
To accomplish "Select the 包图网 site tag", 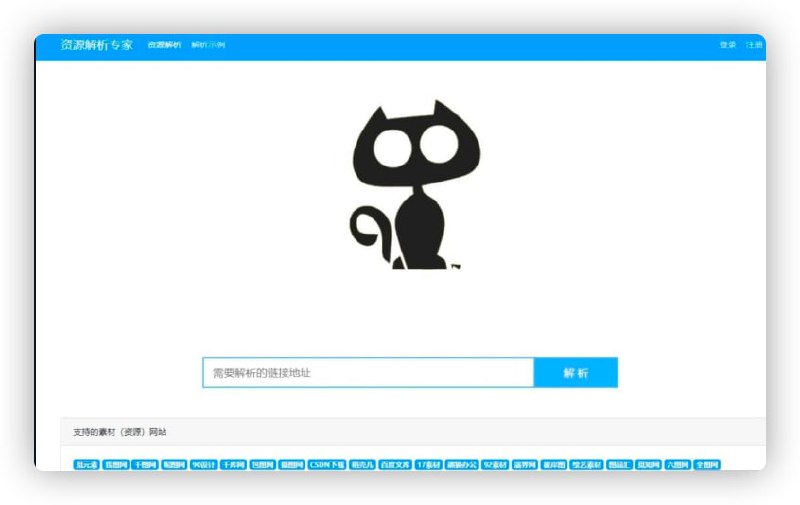I will click(x=262, y=465).
